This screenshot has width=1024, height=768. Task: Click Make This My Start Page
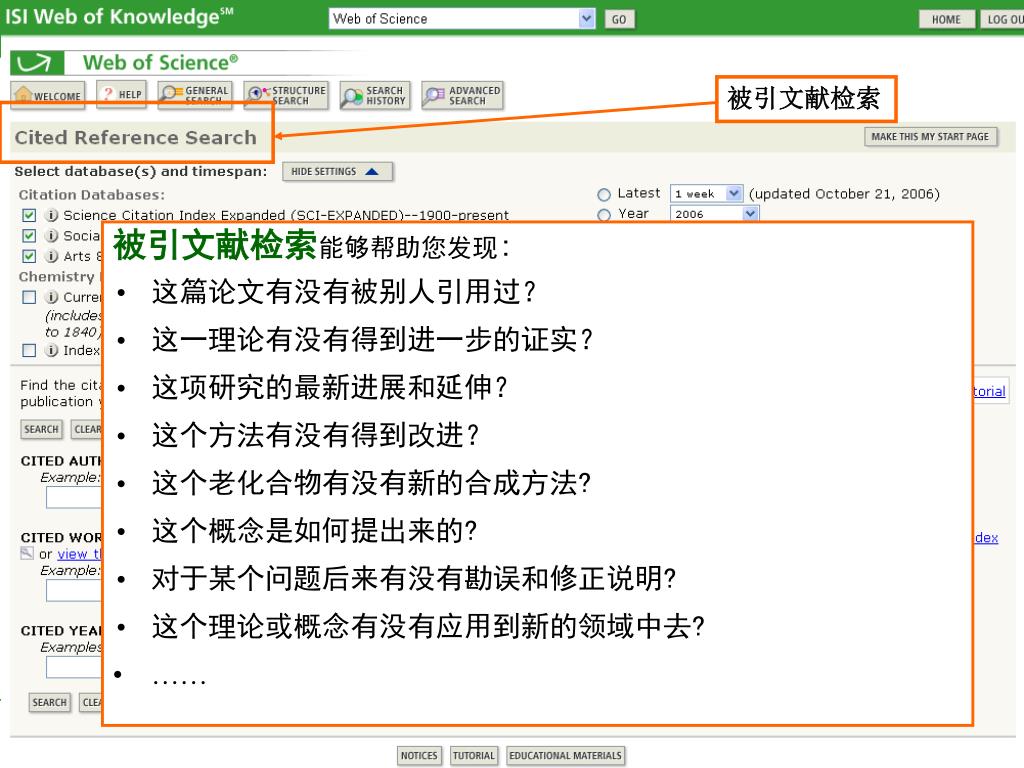coord(931,136)
